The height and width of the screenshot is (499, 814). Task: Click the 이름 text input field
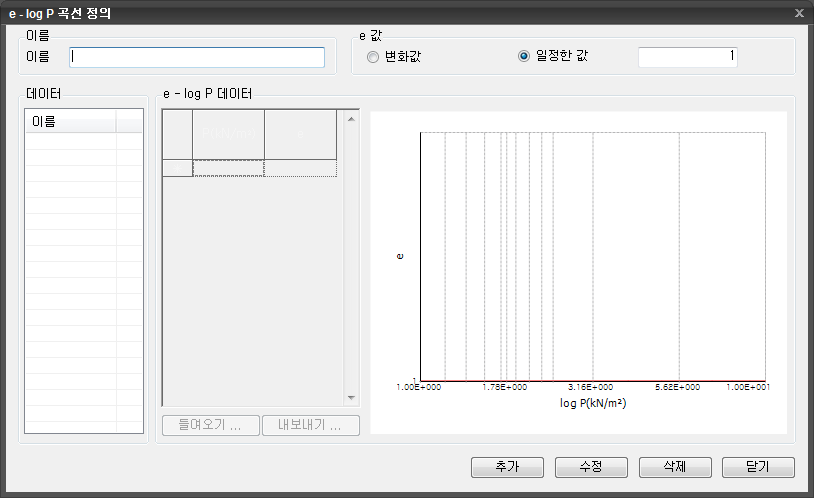(x=197, y=57)
